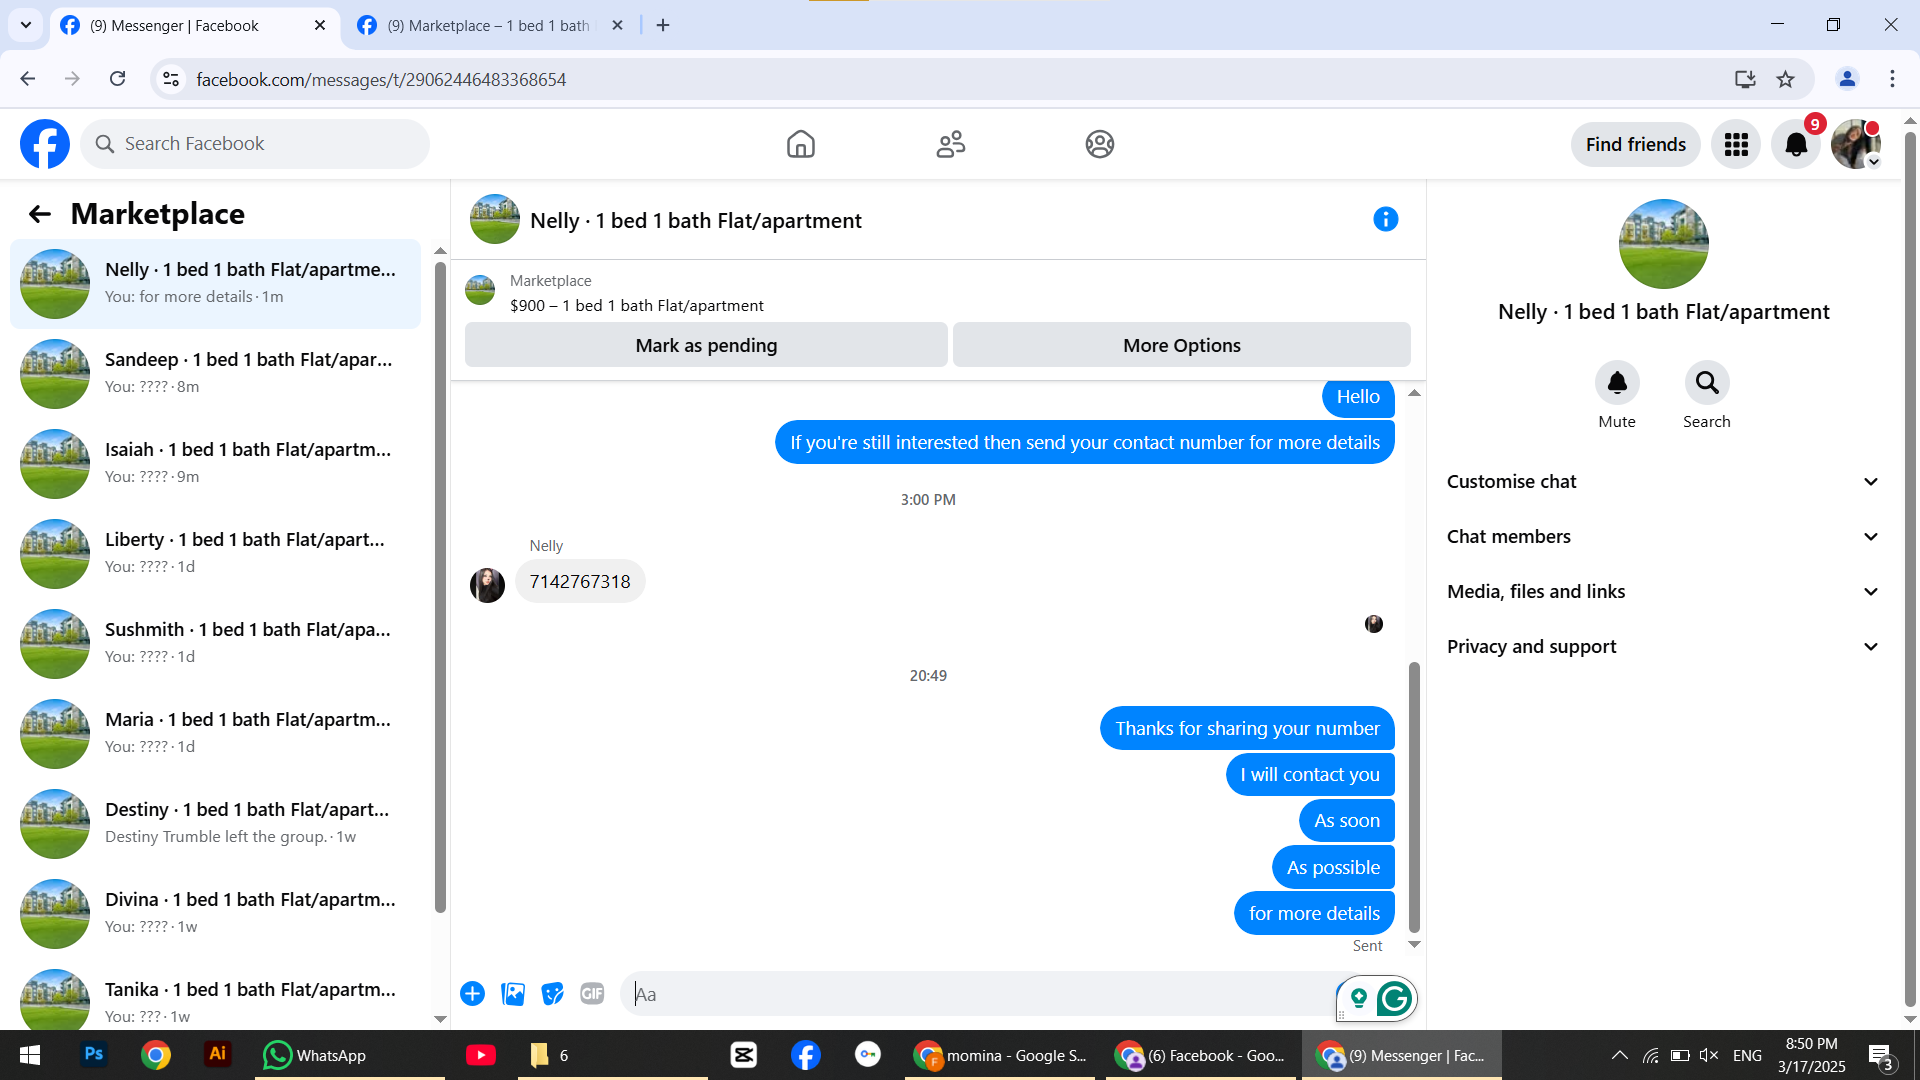Select Nelly's chat conversation in list
Viewport: 1920px width, 1080px height.
[x=215, y=284]
